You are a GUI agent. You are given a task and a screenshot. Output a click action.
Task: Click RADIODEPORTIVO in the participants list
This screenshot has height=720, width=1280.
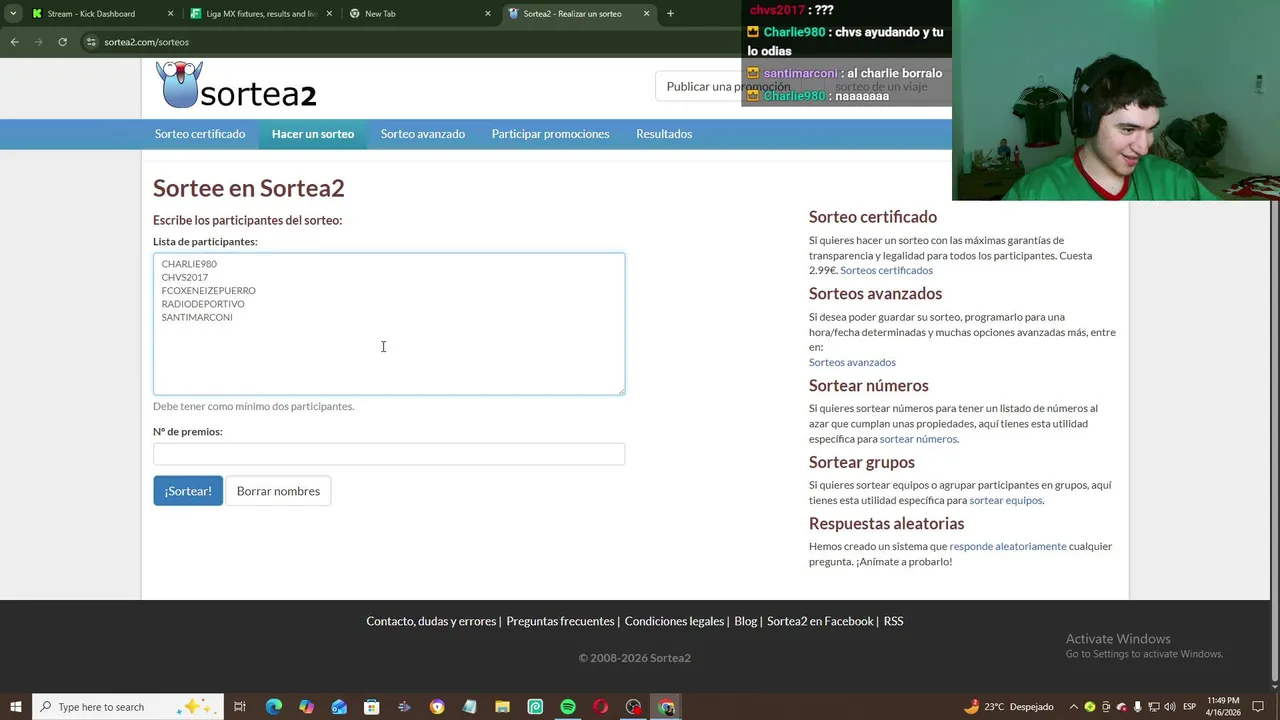pyautogui.click(x=203, y=304)
